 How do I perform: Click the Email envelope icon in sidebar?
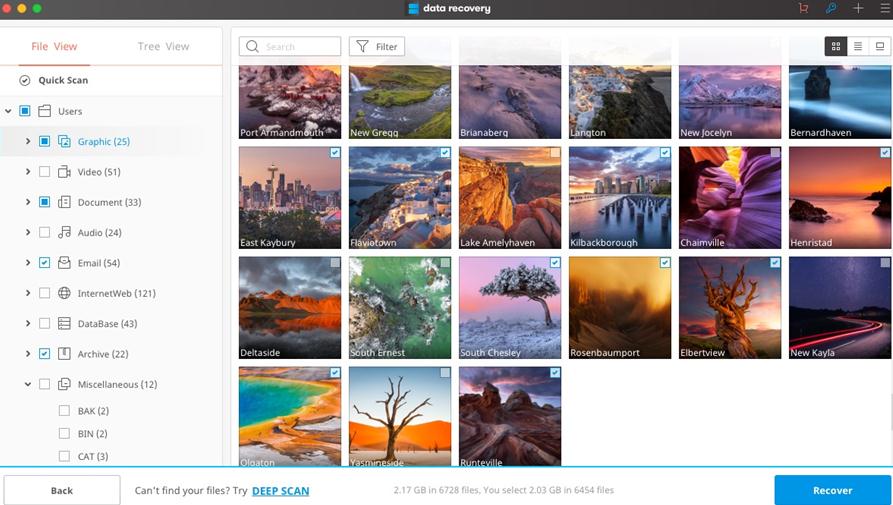pos(64,263)
